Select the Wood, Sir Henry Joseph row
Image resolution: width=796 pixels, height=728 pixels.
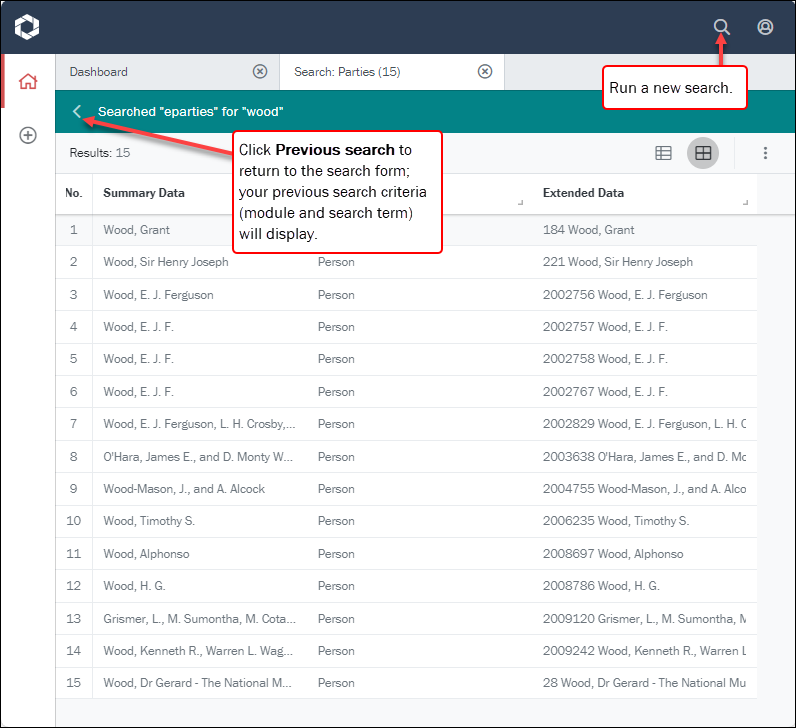click(166, 262)
